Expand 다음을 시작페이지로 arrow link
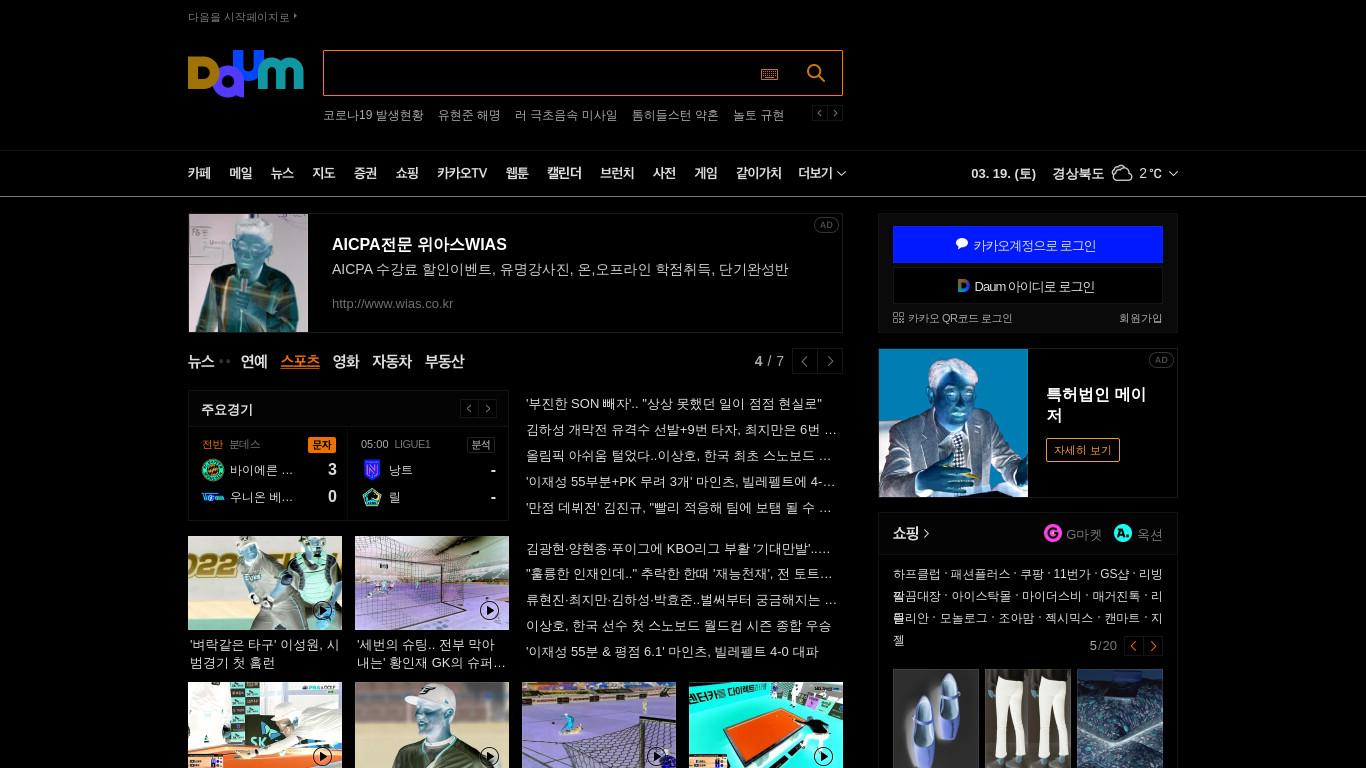 point(242,17)
